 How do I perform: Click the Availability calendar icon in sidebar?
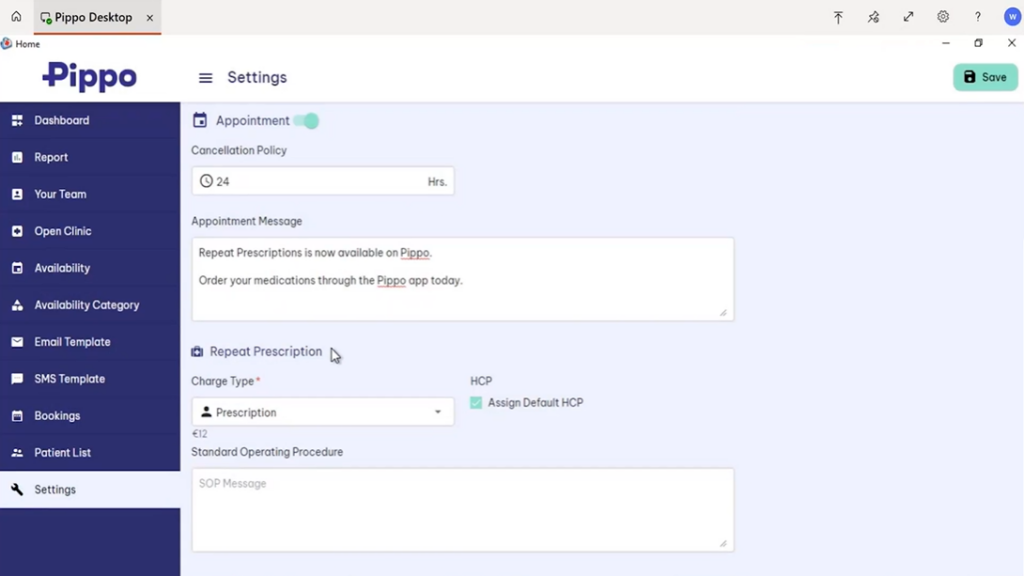tap(17, 268)
